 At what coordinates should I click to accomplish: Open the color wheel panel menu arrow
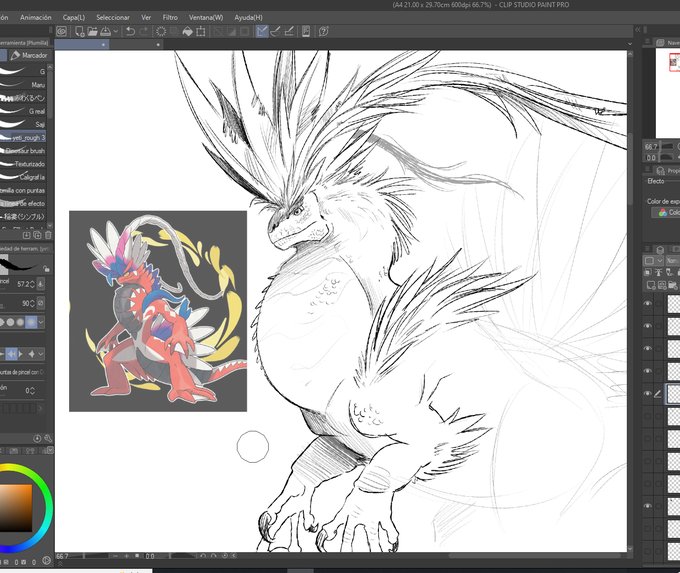51,450
